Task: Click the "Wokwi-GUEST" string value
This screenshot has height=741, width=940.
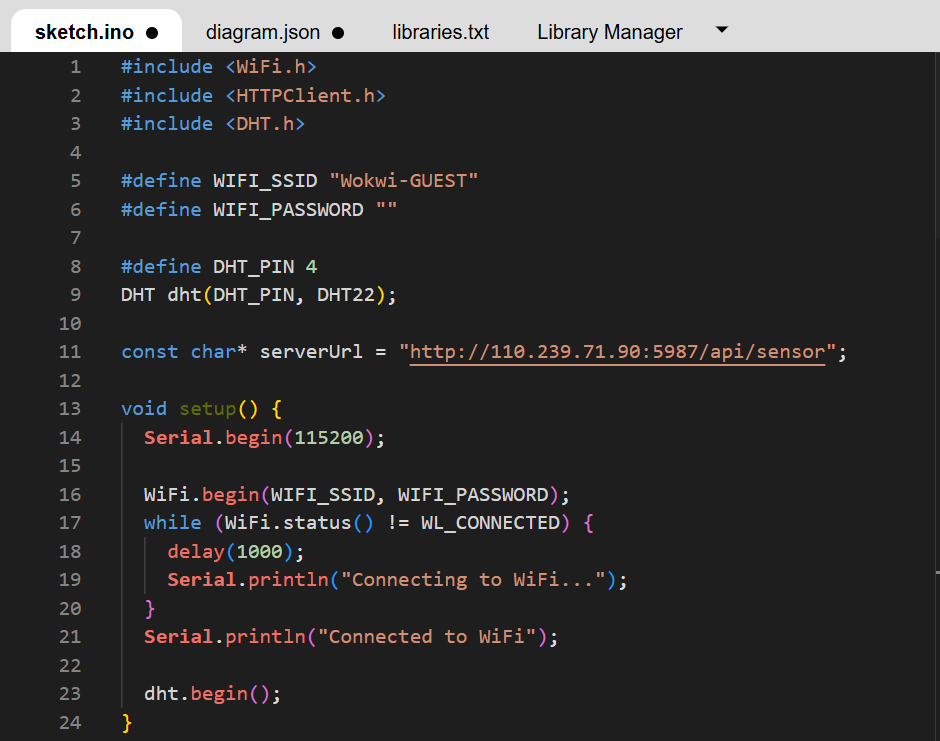Action: [x=404, y=180]
